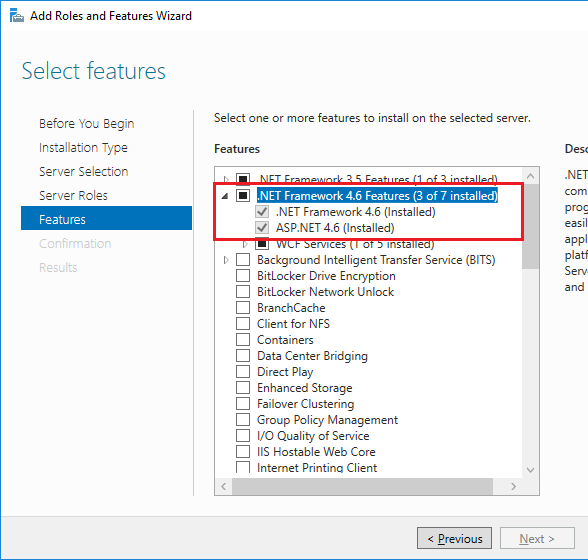The image size is (588, 560).
Task: Expand .NET Framework 3.5 Features node
Action: point(226,179)
